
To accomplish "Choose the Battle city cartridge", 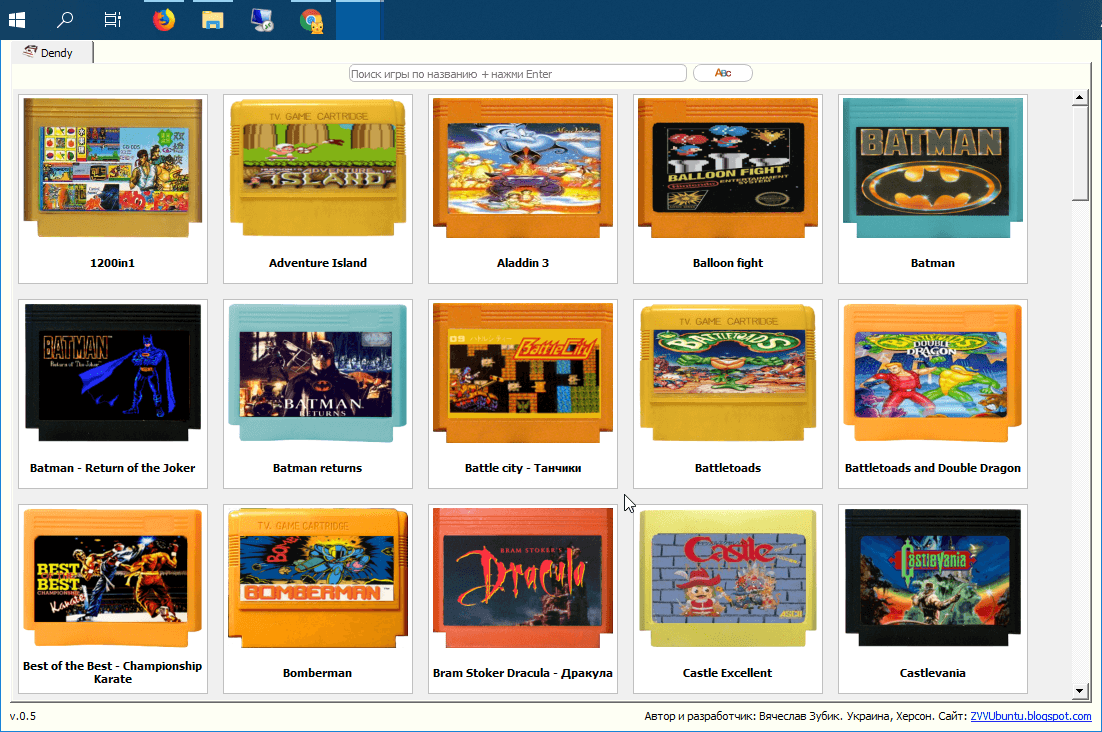I will click(523, 394).
